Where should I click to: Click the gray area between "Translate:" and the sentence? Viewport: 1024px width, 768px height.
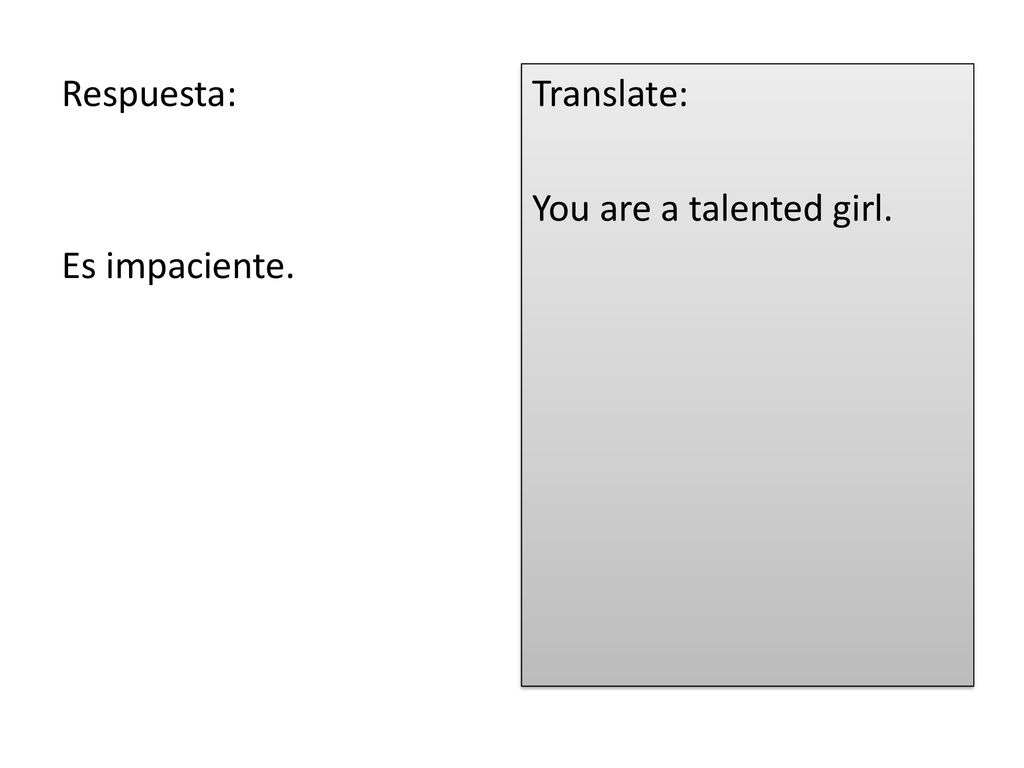click(x=747, y=152)
